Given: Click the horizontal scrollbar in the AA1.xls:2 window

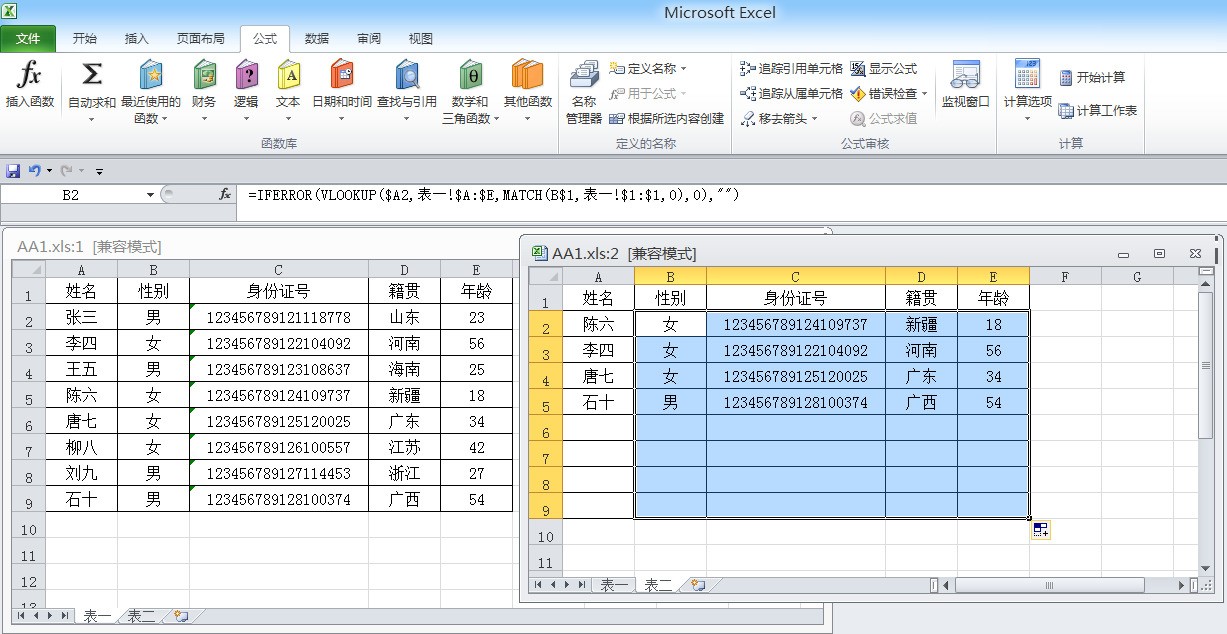Looking at the screenshot, I should pos(1049,585).
